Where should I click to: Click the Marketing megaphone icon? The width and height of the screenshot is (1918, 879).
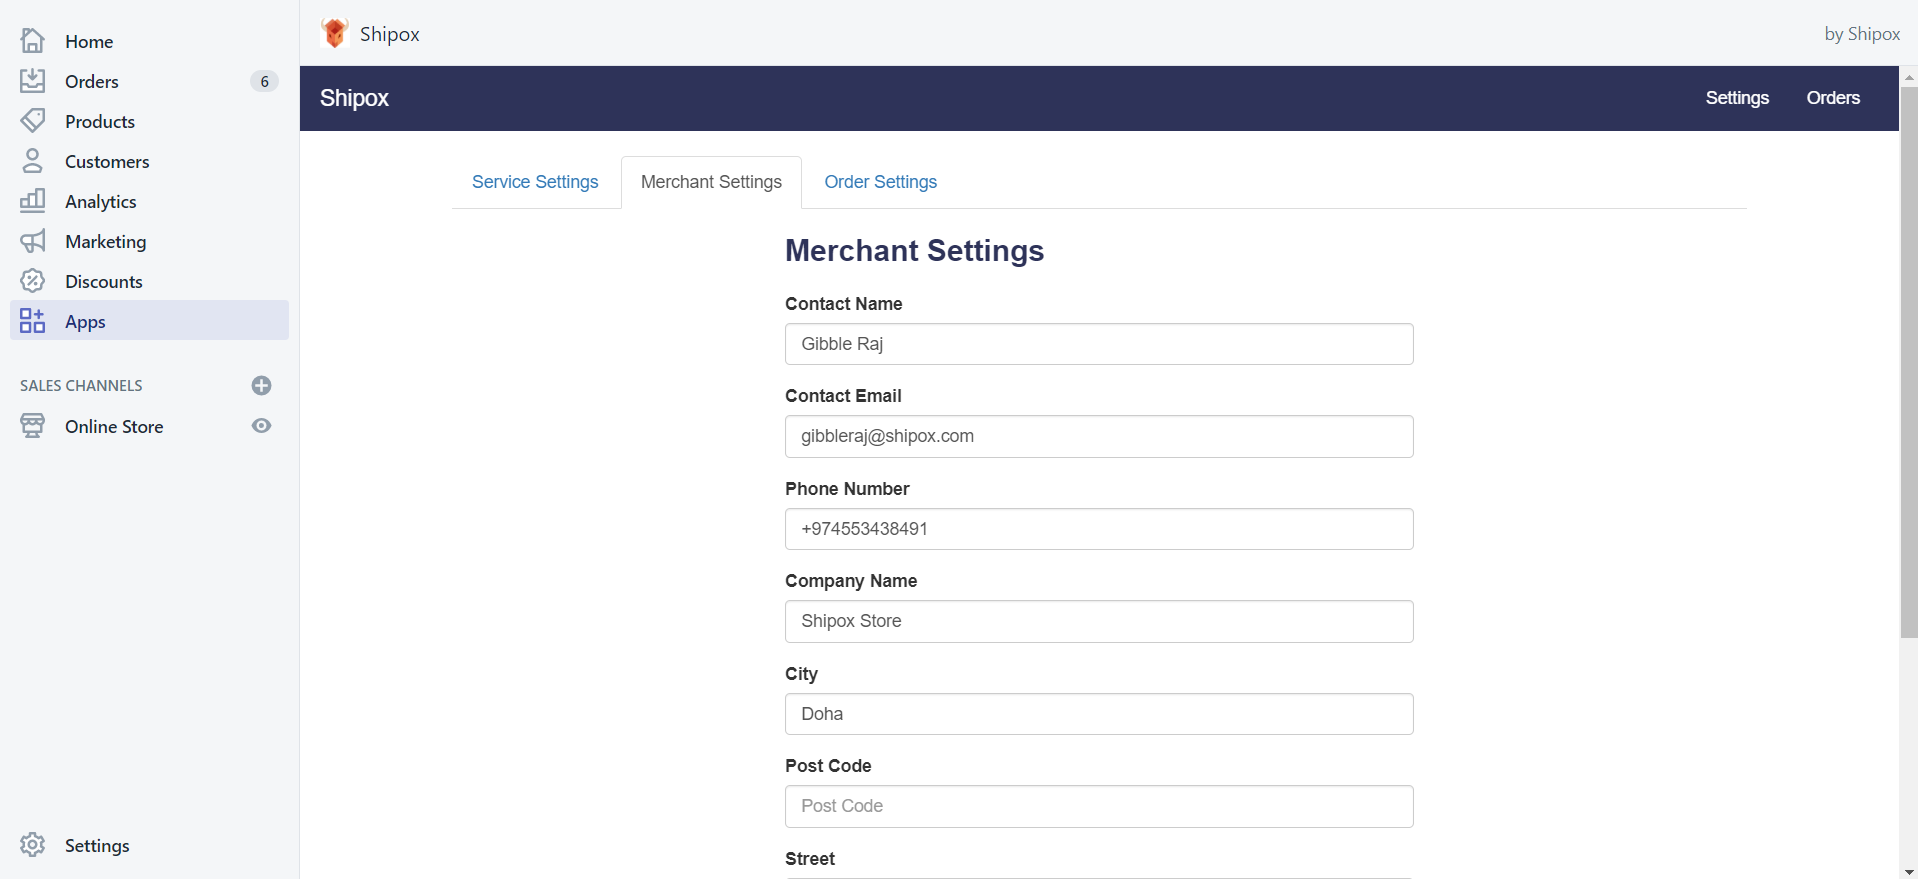point(32,241)
